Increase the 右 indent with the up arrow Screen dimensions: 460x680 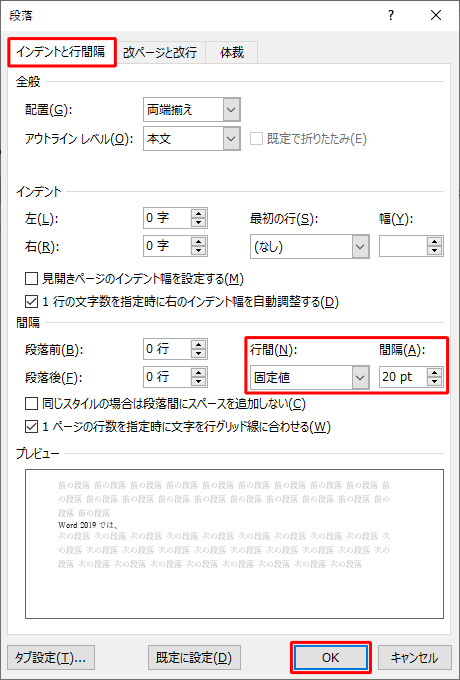tap(199, 241)
